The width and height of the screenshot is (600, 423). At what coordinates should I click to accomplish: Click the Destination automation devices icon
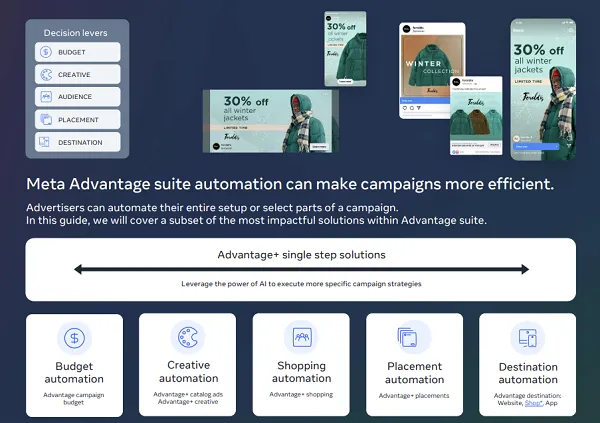(528, 338)
